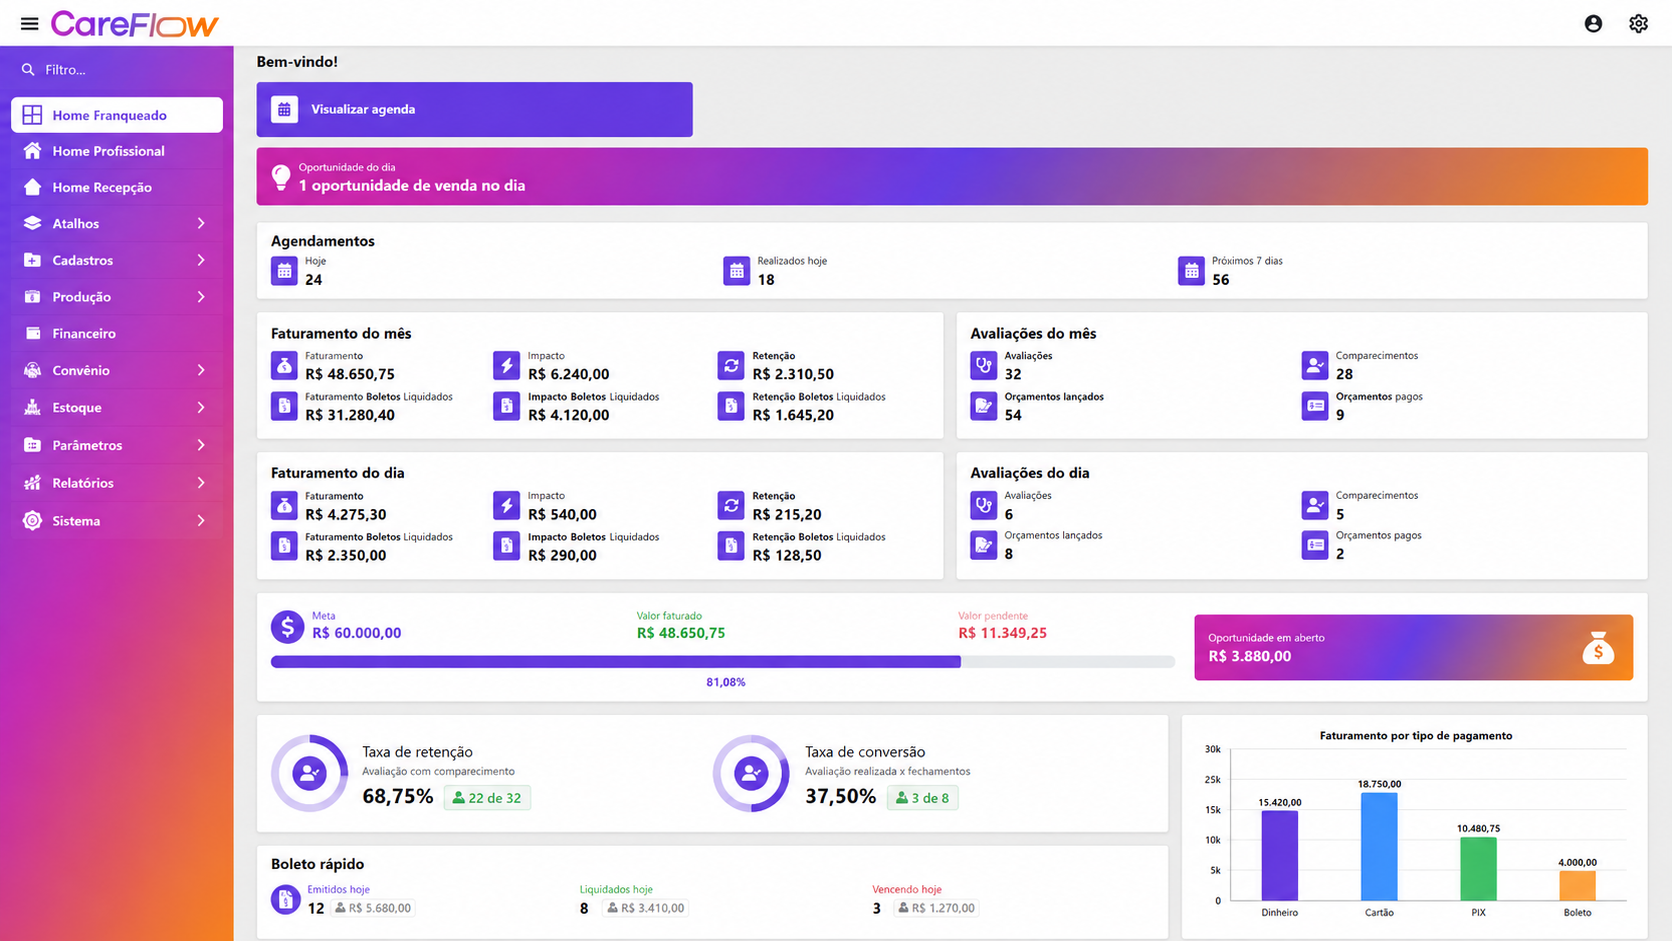Screen dimensions: 1672x941
Task: Open Home Profissional in sidebar
Action: 117,151
